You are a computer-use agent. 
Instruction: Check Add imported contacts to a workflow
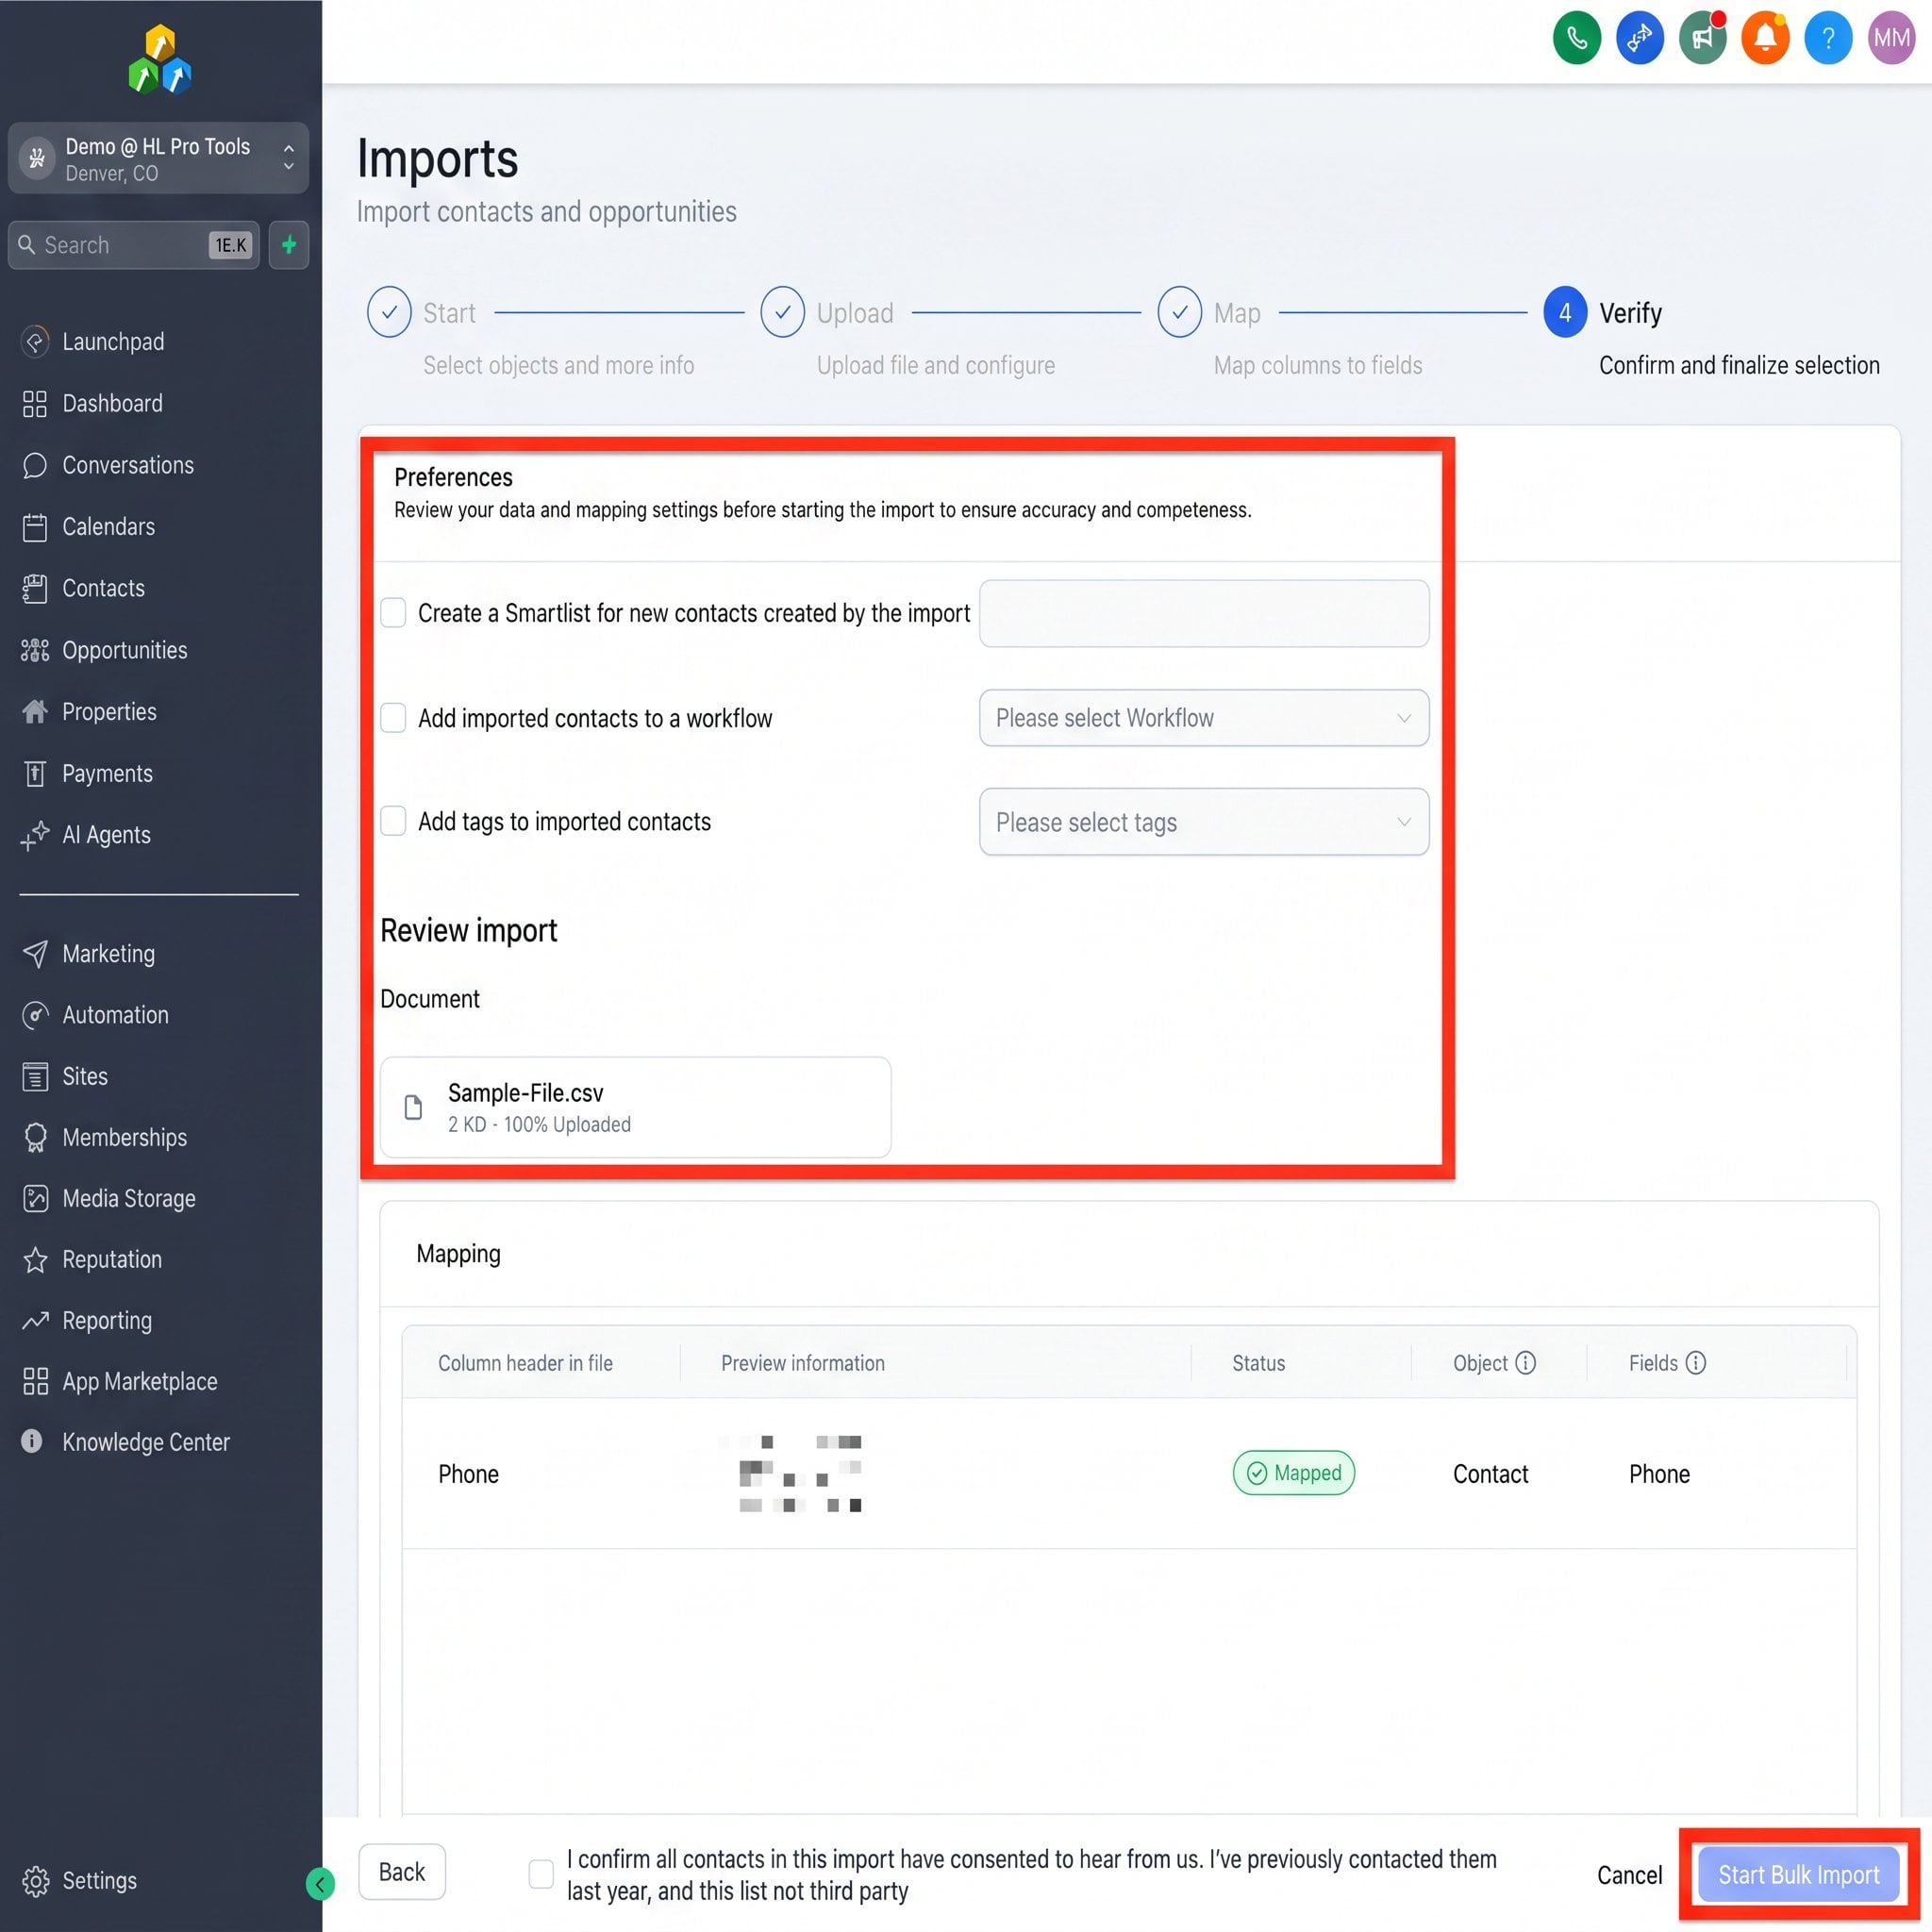[393, 718]
